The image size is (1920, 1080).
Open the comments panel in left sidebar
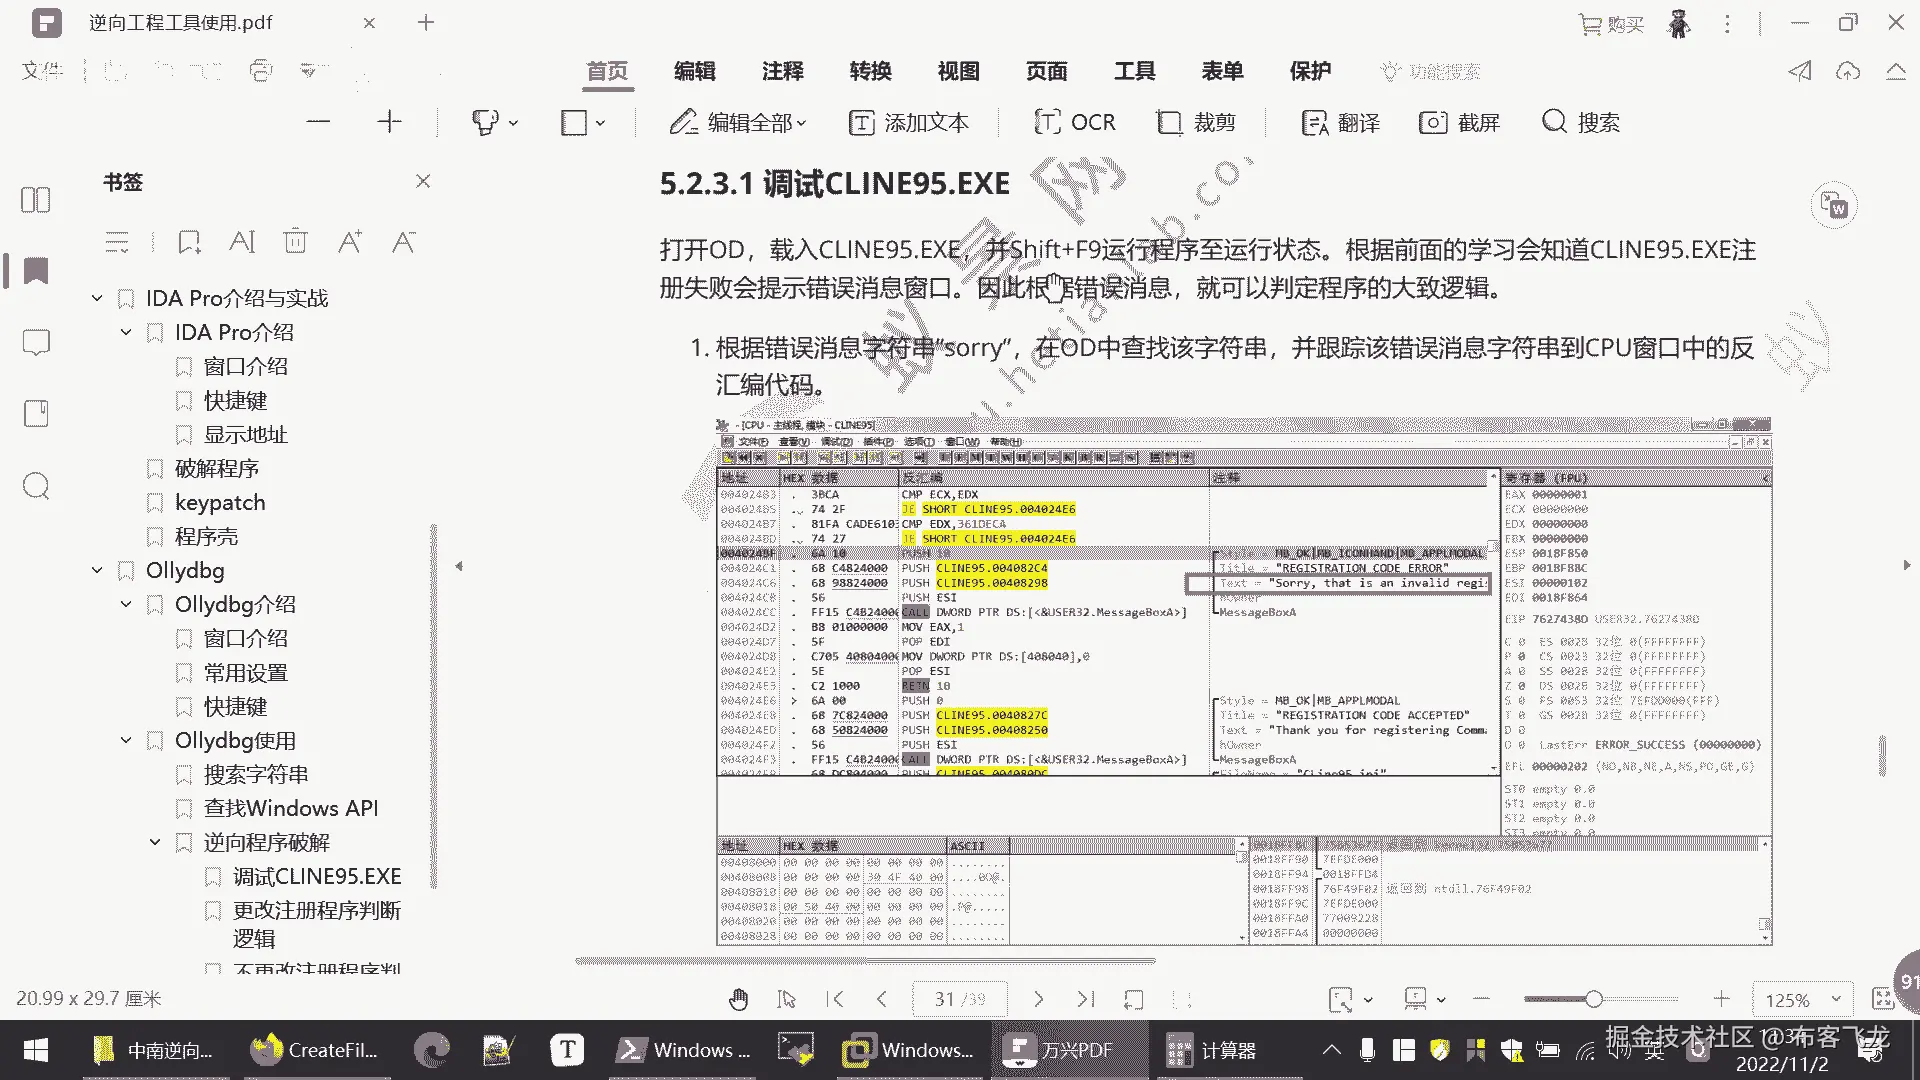(36, 343)
